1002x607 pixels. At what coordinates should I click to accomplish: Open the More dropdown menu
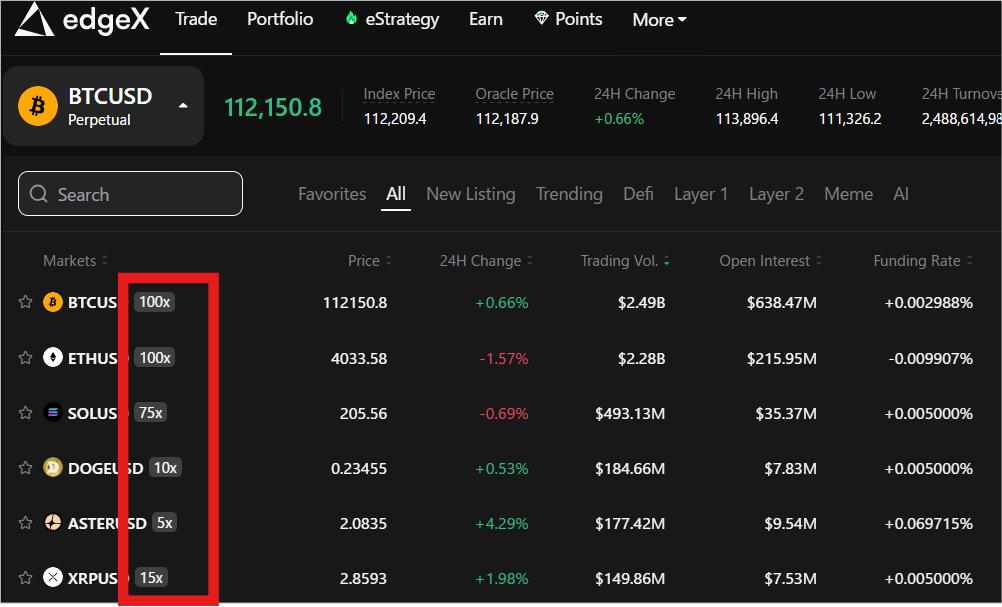[x=659, y=20]
